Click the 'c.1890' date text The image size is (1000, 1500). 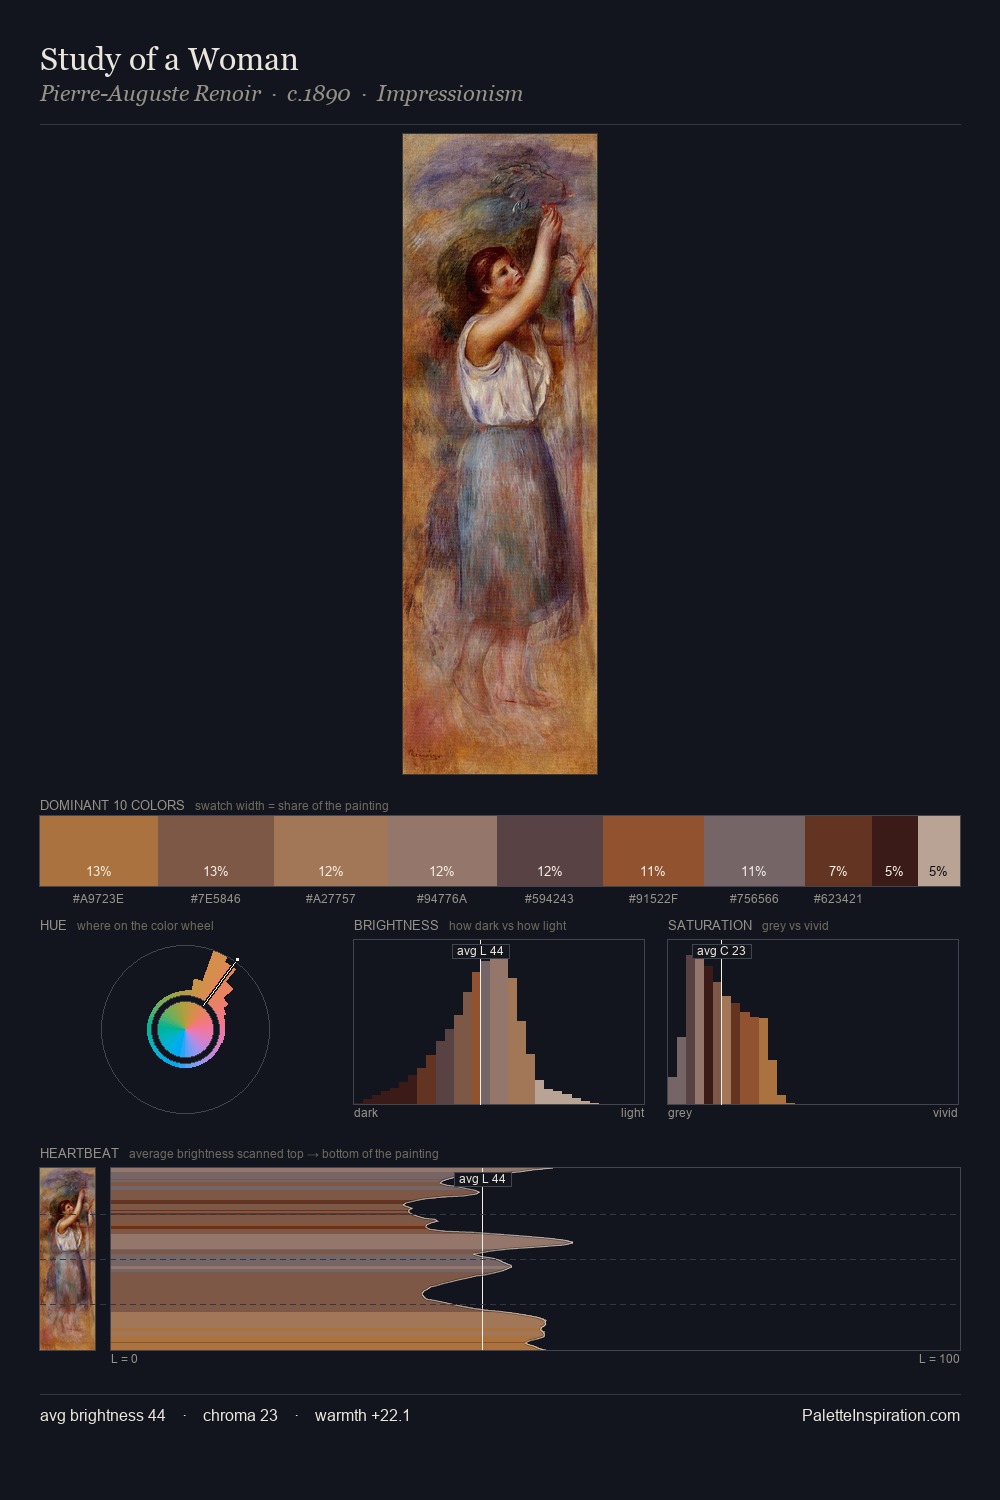coord(318,94)
